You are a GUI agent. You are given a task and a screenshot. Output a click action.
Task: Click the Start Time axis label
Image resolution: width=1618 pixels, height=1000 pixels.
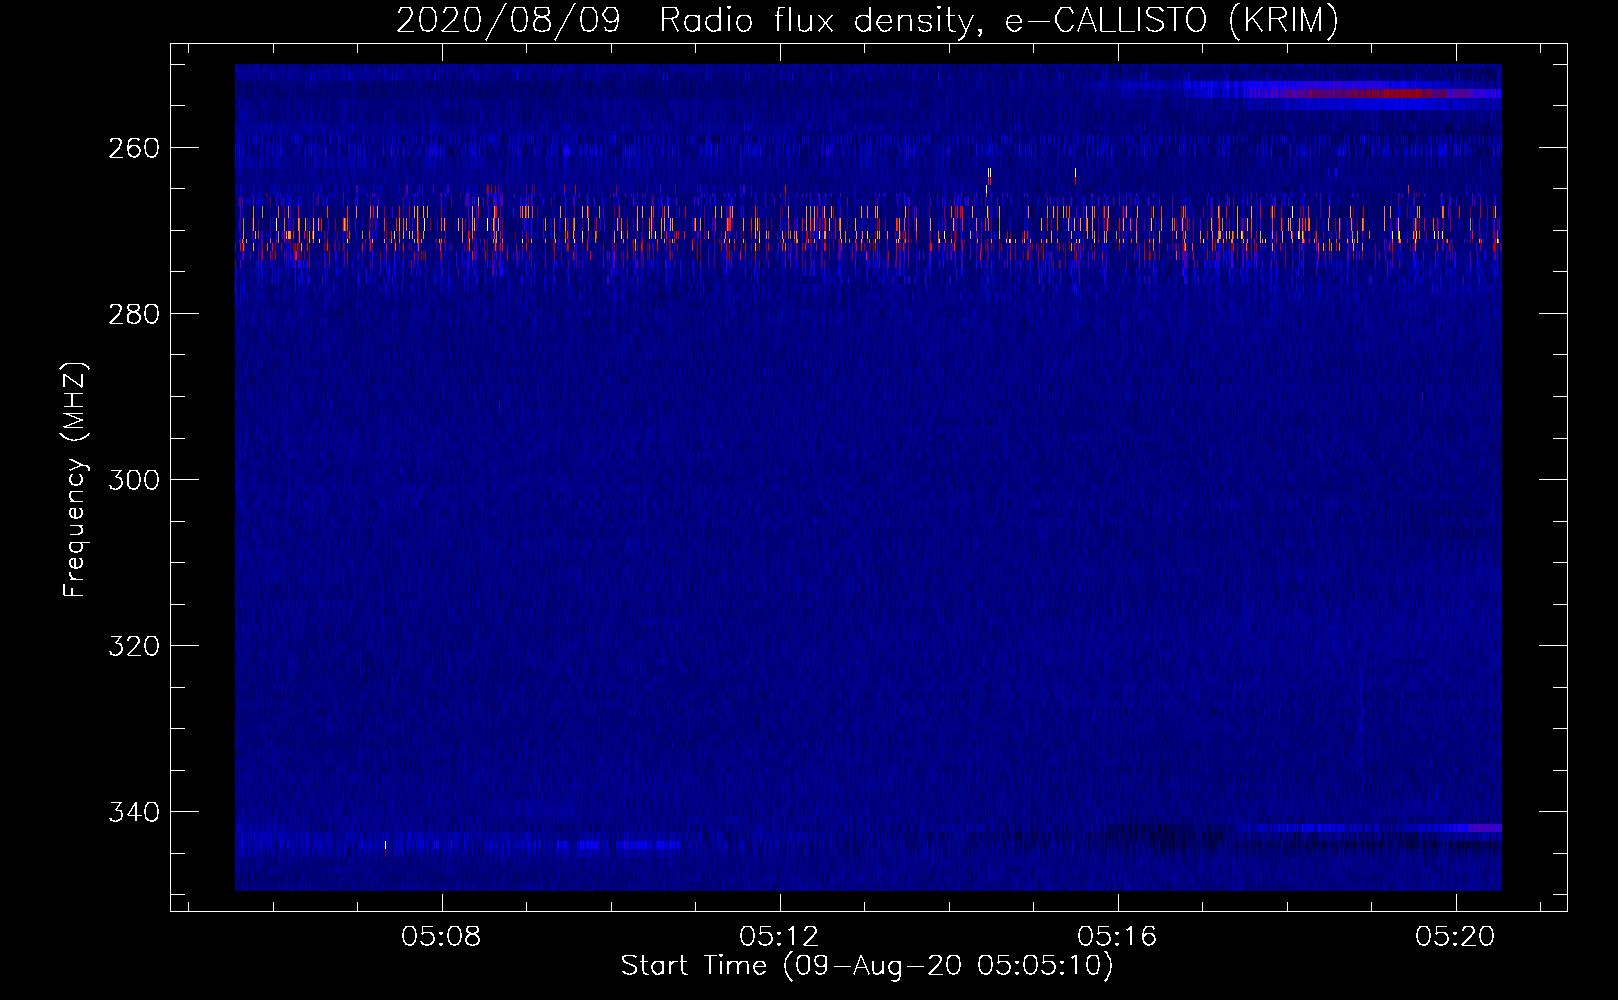(867, 966)
